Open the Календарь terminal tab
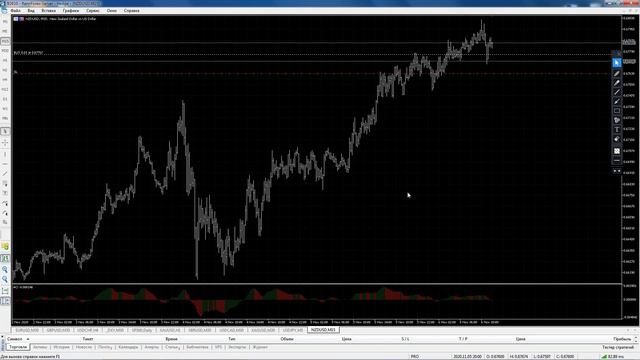This screenshot has width=640, height=360. click(x=128, y=347)
